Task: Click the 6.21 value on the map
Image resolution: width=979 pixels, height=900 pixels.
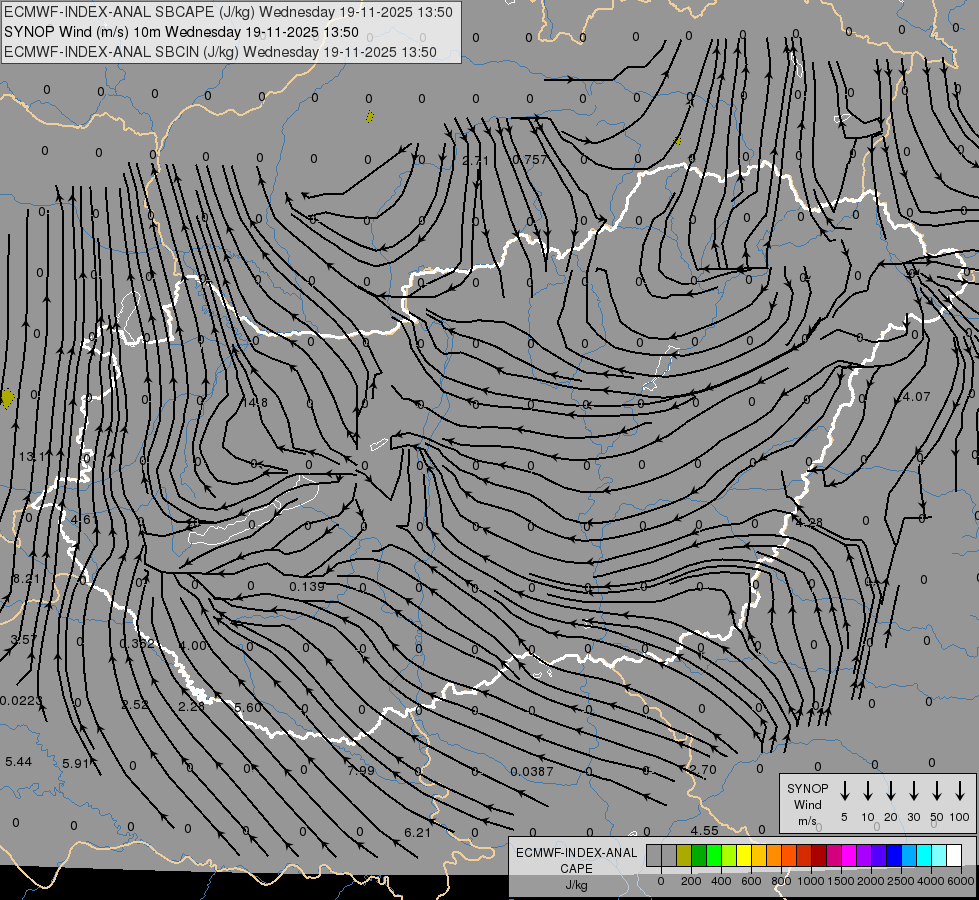Action: tap(418, 833)
